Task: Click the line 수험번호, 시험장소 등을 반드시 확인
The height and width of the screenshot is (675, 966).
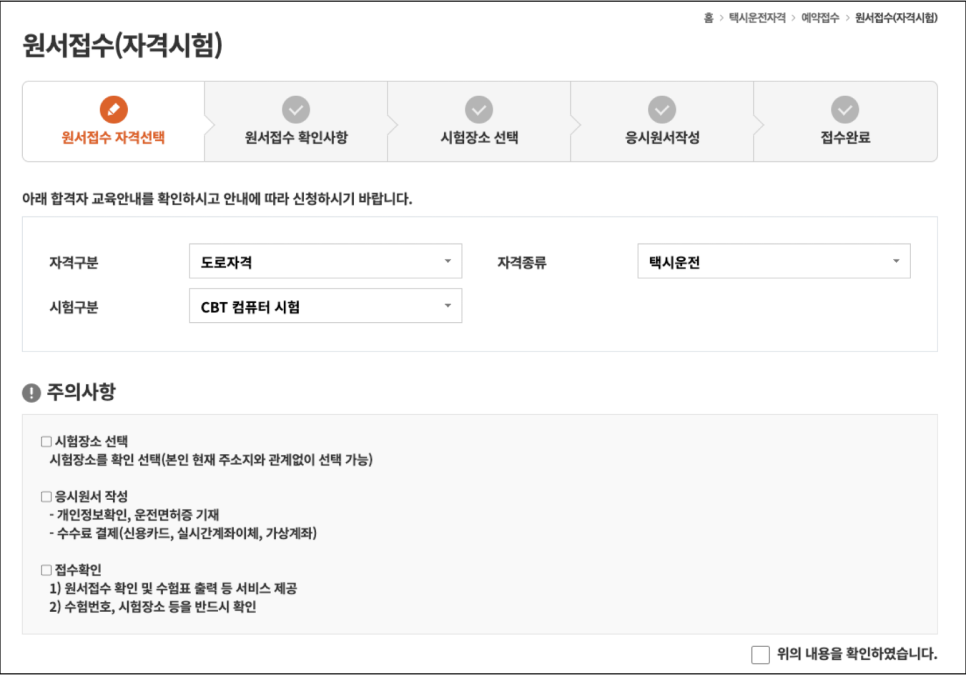Action: (x=153, y=607)
